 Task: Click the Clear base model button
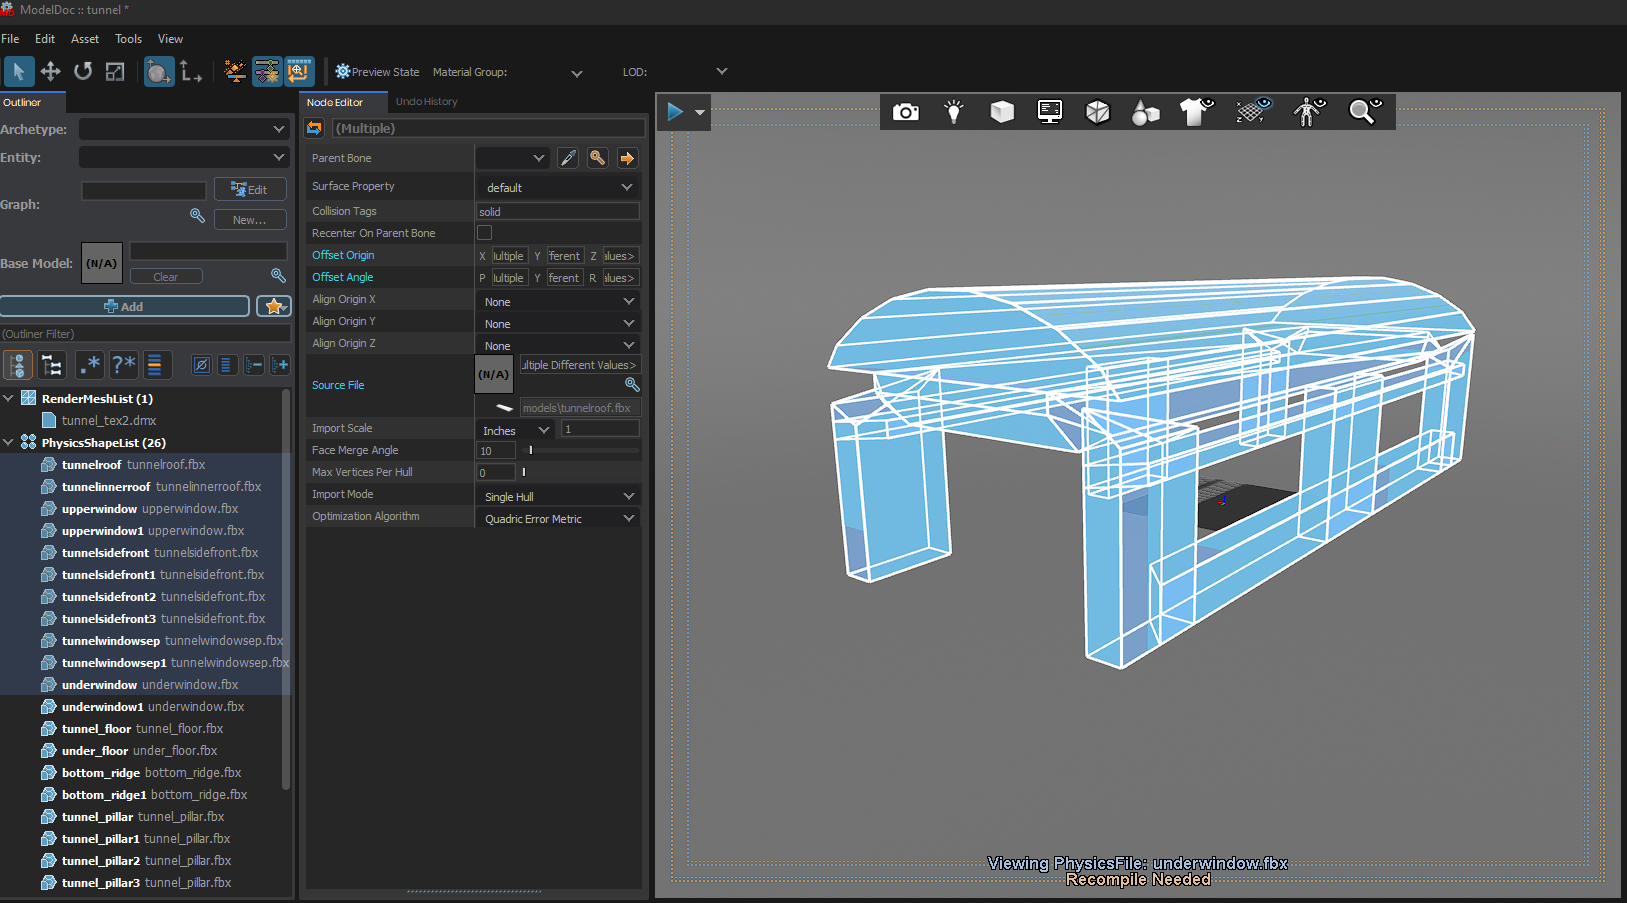(x=166, y=277)
